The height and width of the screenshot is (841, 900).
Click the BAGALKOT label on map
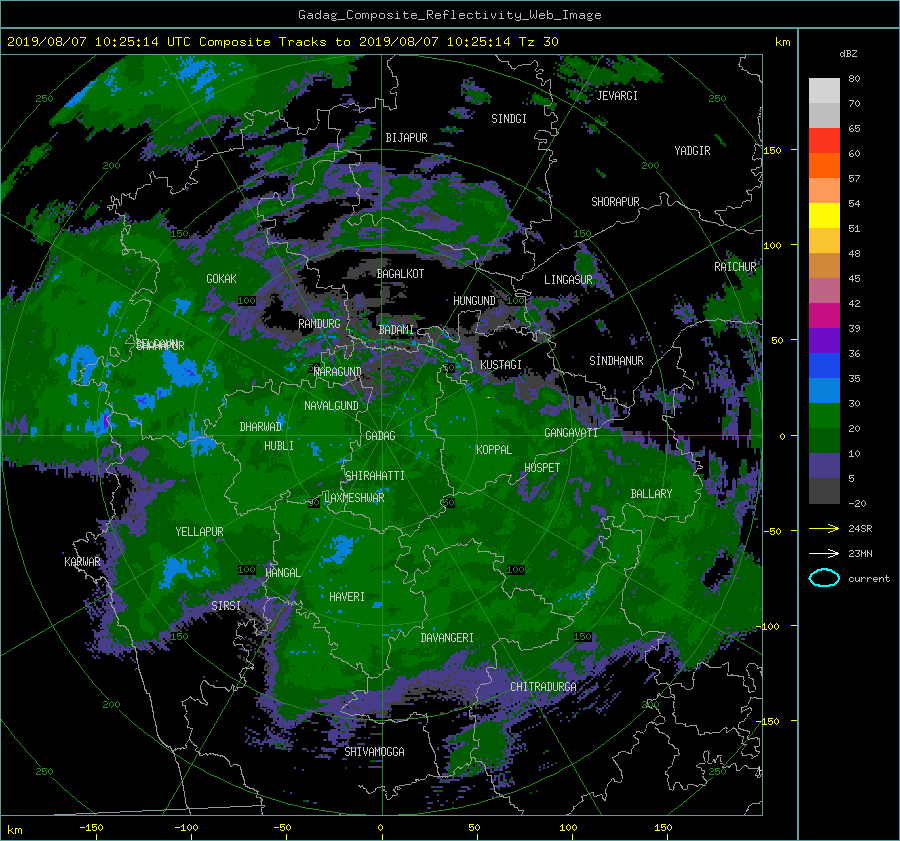[400, 274]
